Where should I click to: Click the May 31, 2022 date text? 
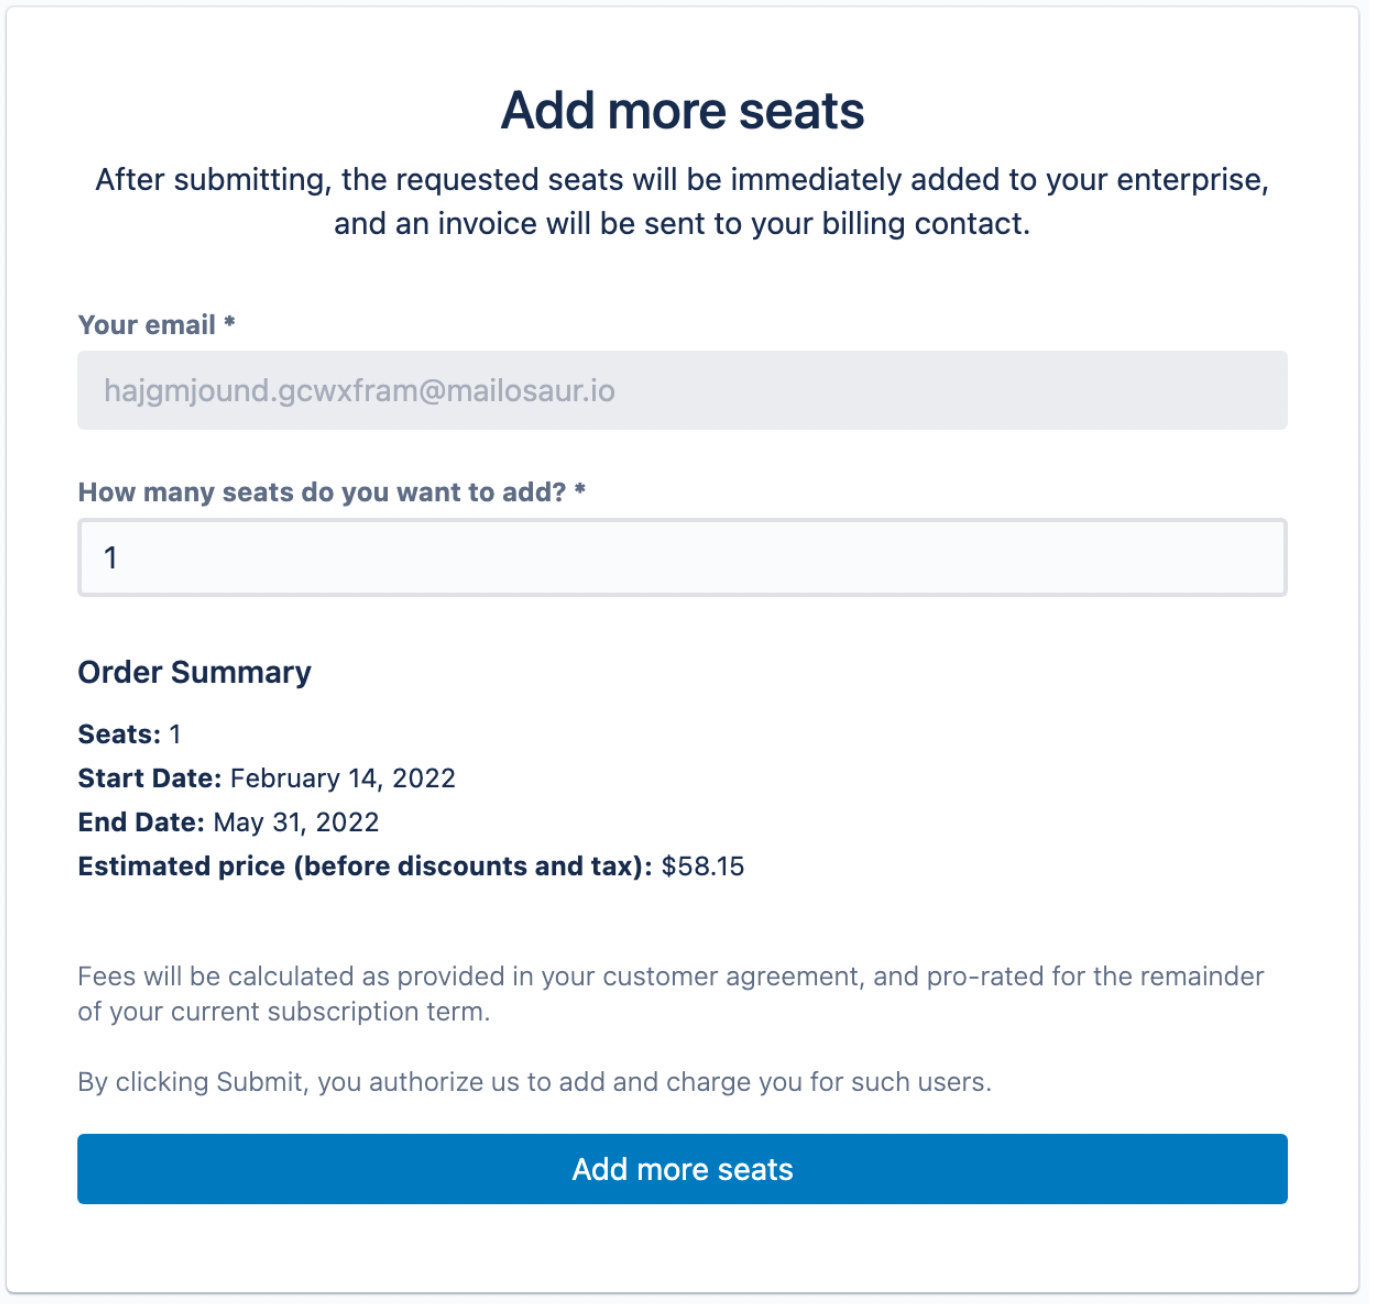click(296, 822)
